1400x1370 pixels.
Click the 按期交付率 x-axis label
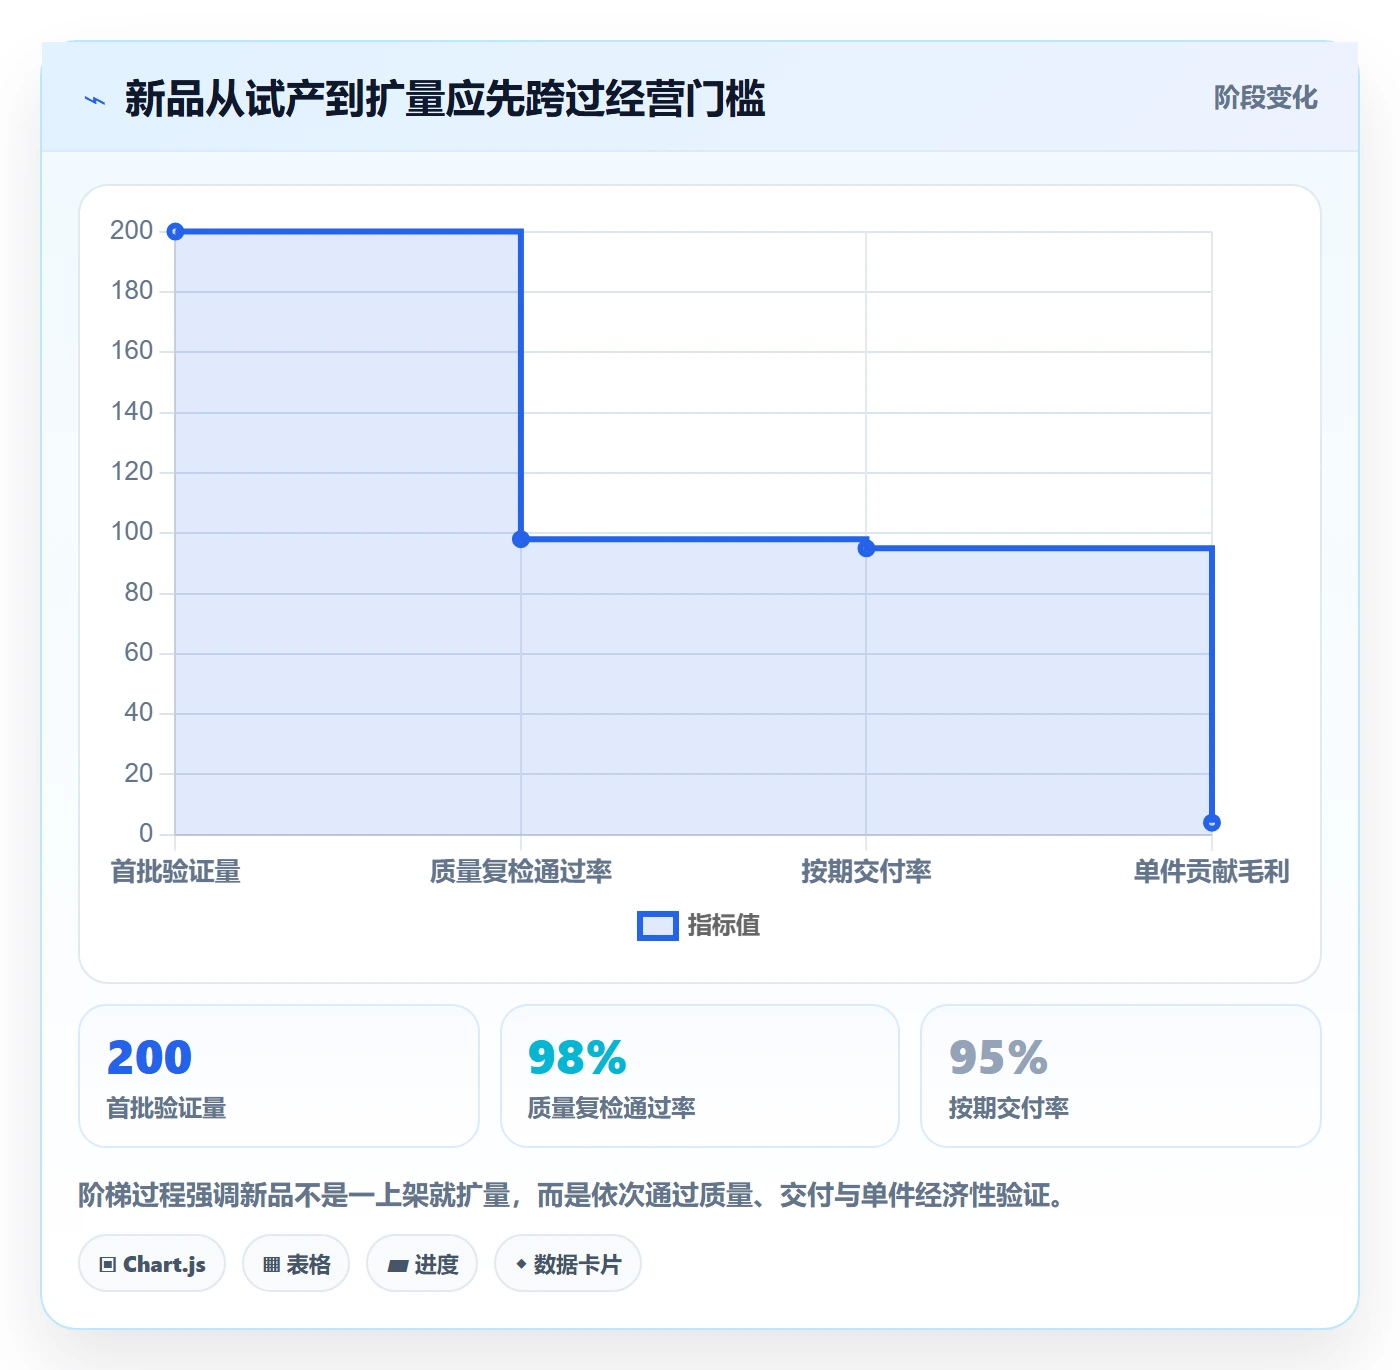(x=866, y=872)
